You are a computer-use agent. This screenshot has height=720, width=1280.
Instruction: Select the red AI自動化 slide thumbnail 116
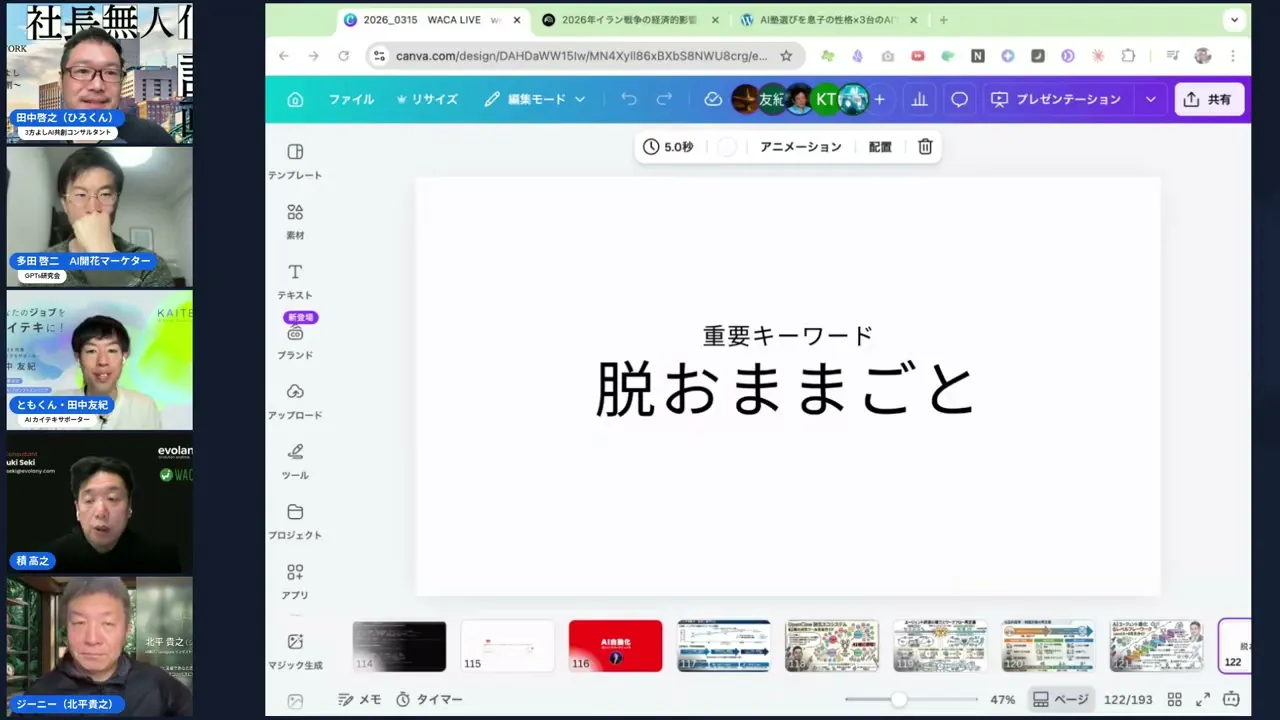[615, 646]
